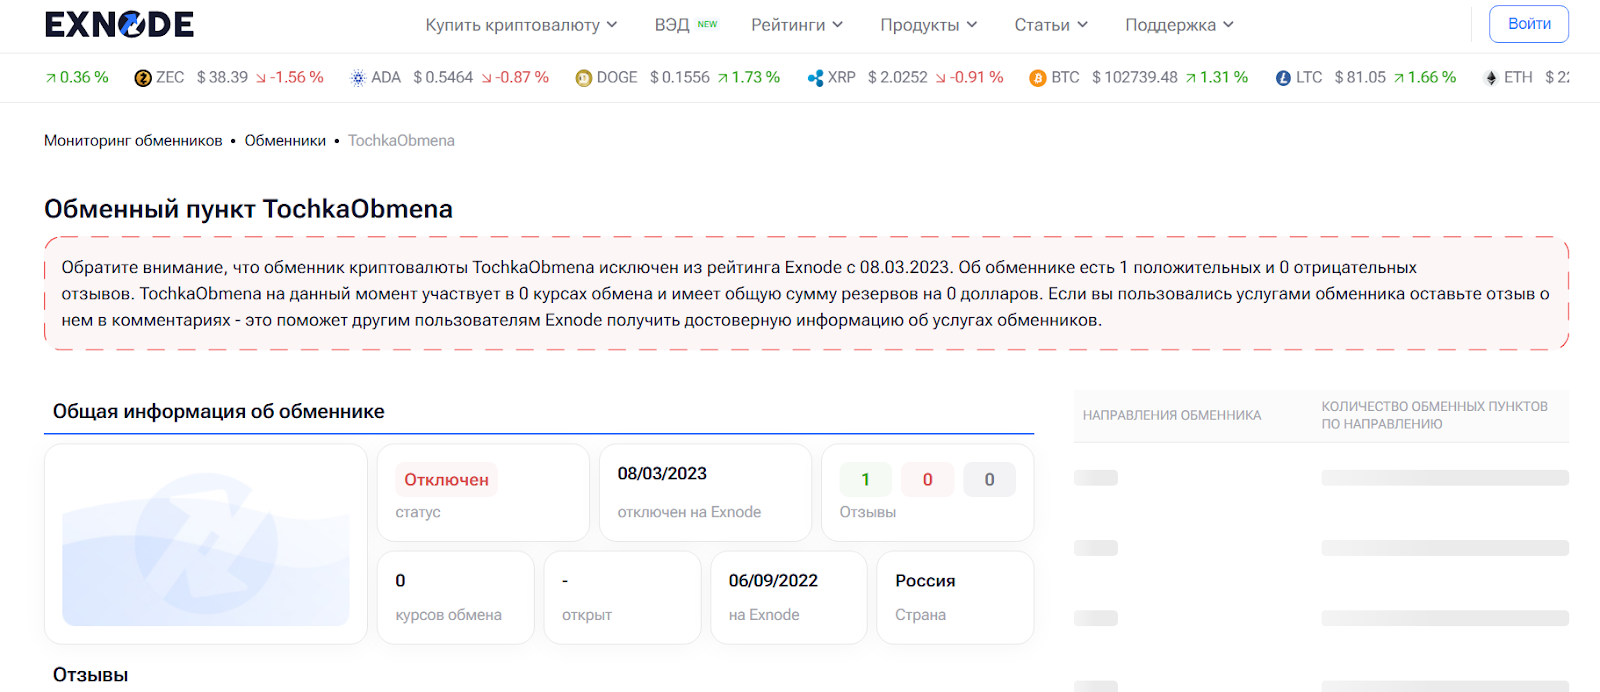The image size is (1600, 692).
Task: Open the Мониторинг обменников breadcrumb link
Action: click(x=133, y=141)
